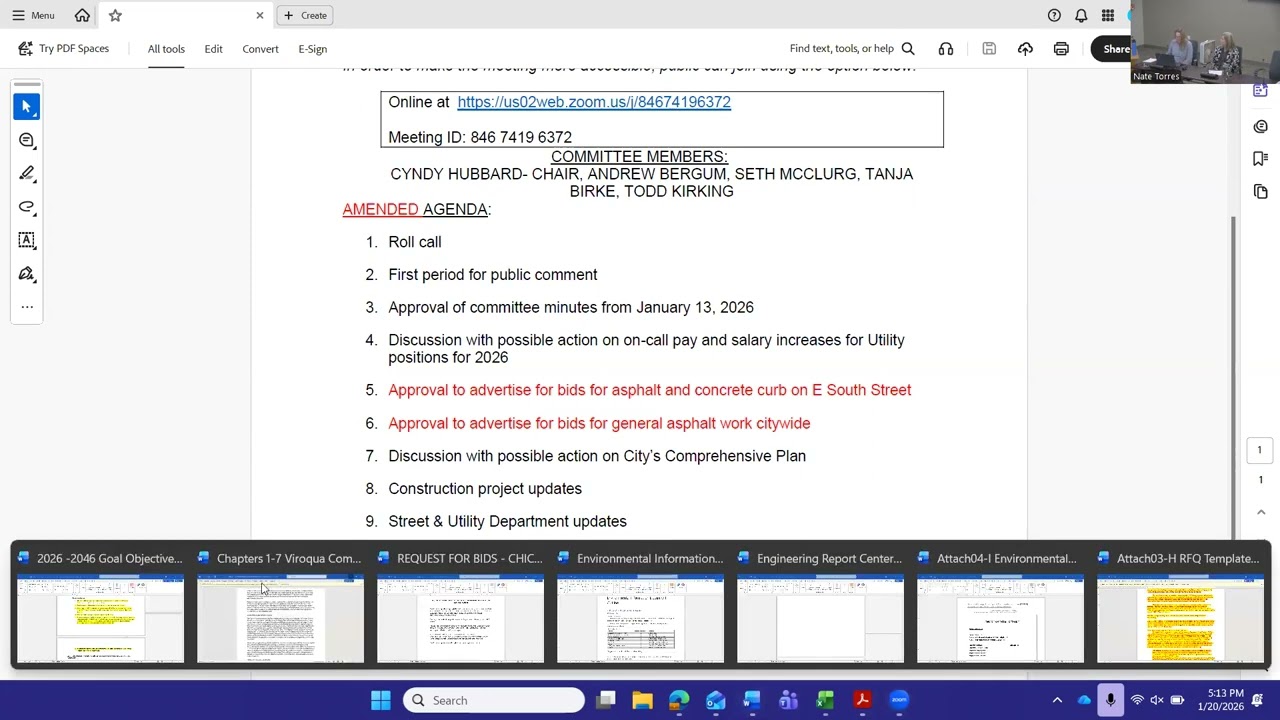1280x720 pixels.
Task: Switch to All tools tab
Action: 166,48
